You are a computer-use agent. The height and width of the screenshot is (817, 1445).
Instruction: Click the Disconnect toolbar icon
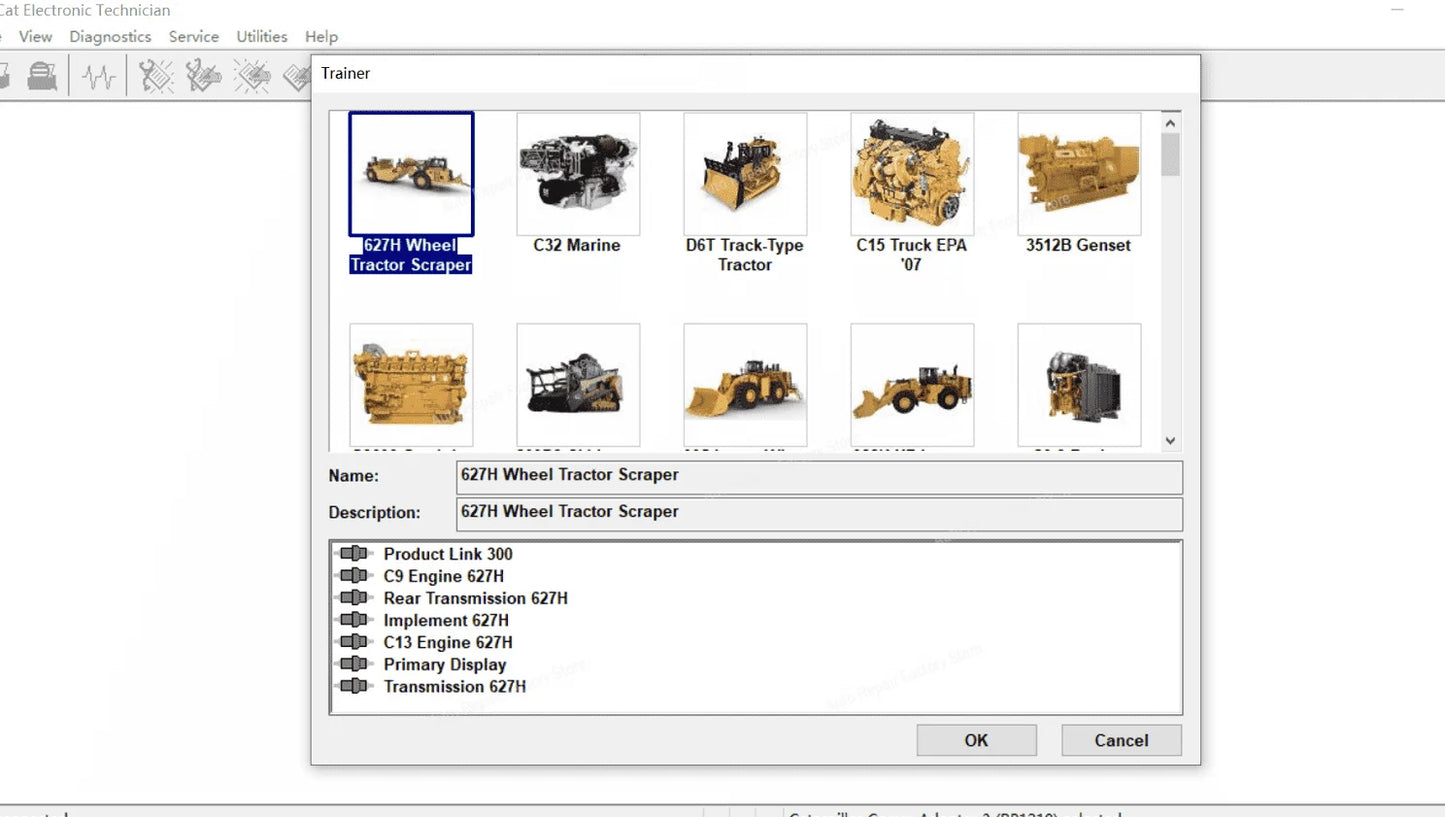[x=40, y=75]
